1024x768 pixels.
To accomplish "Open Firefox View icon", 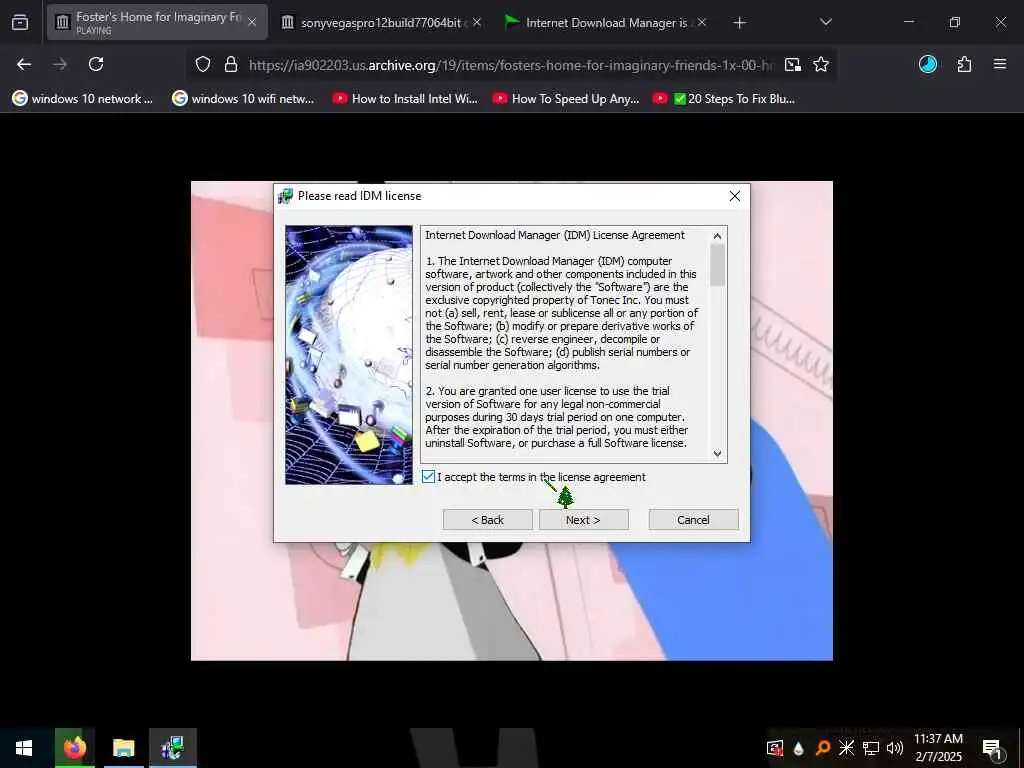I will (20, 23).
